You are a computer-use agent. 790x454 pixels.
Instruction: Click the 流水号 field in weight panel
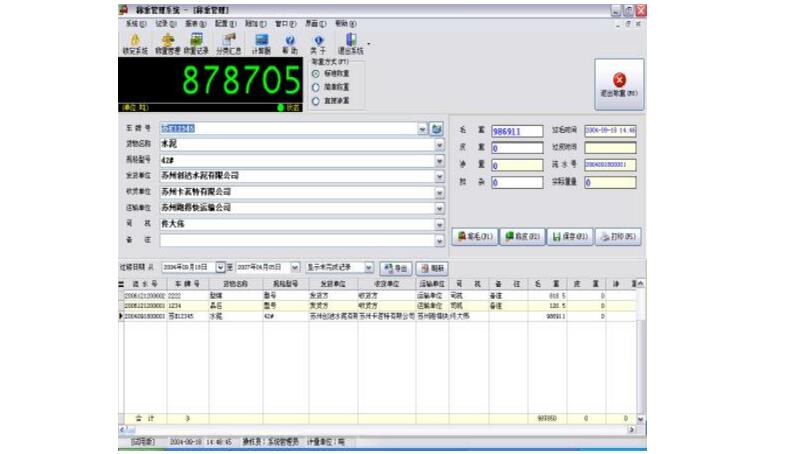tap(610, 165)
